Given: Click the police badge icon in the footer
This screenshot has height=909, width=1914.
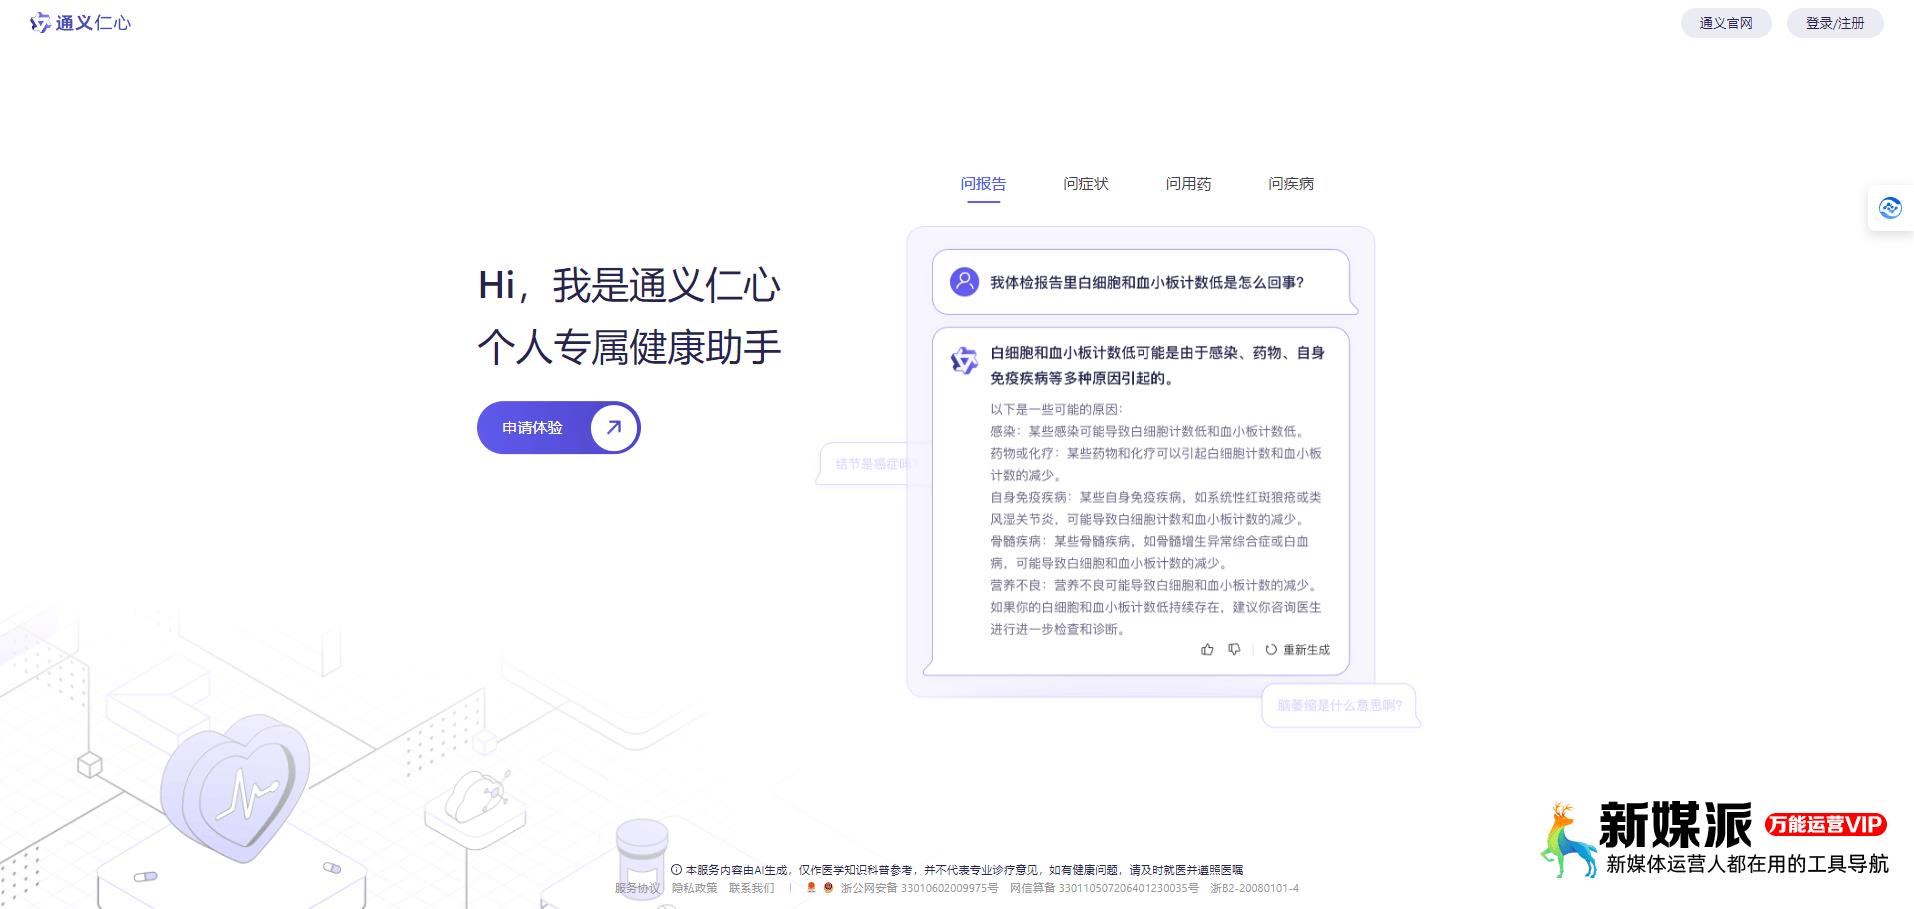Looking at the screenshot, I should (828, 887).
